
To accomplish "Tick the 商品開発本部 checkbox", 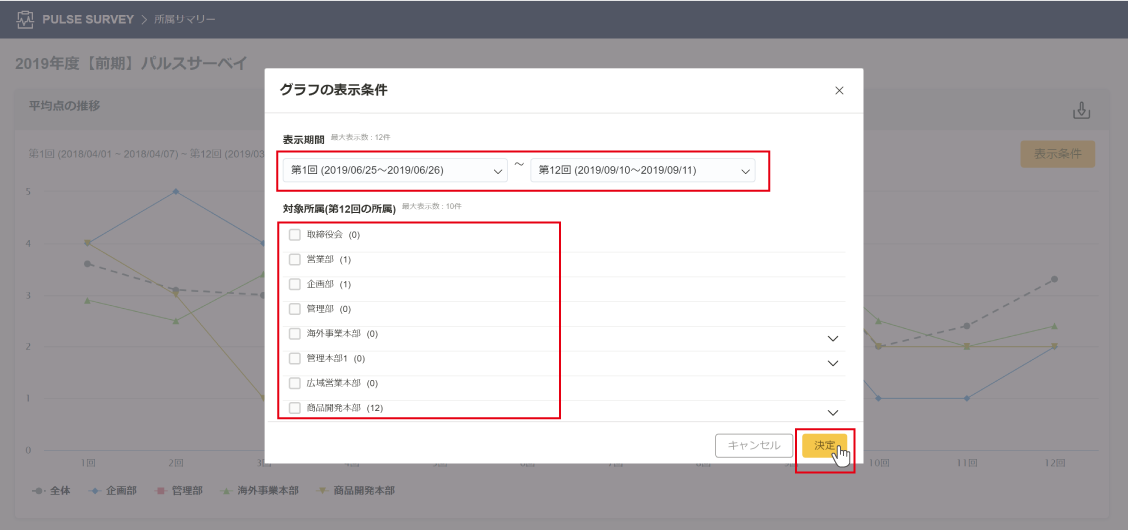I will [x=295, y=408].
